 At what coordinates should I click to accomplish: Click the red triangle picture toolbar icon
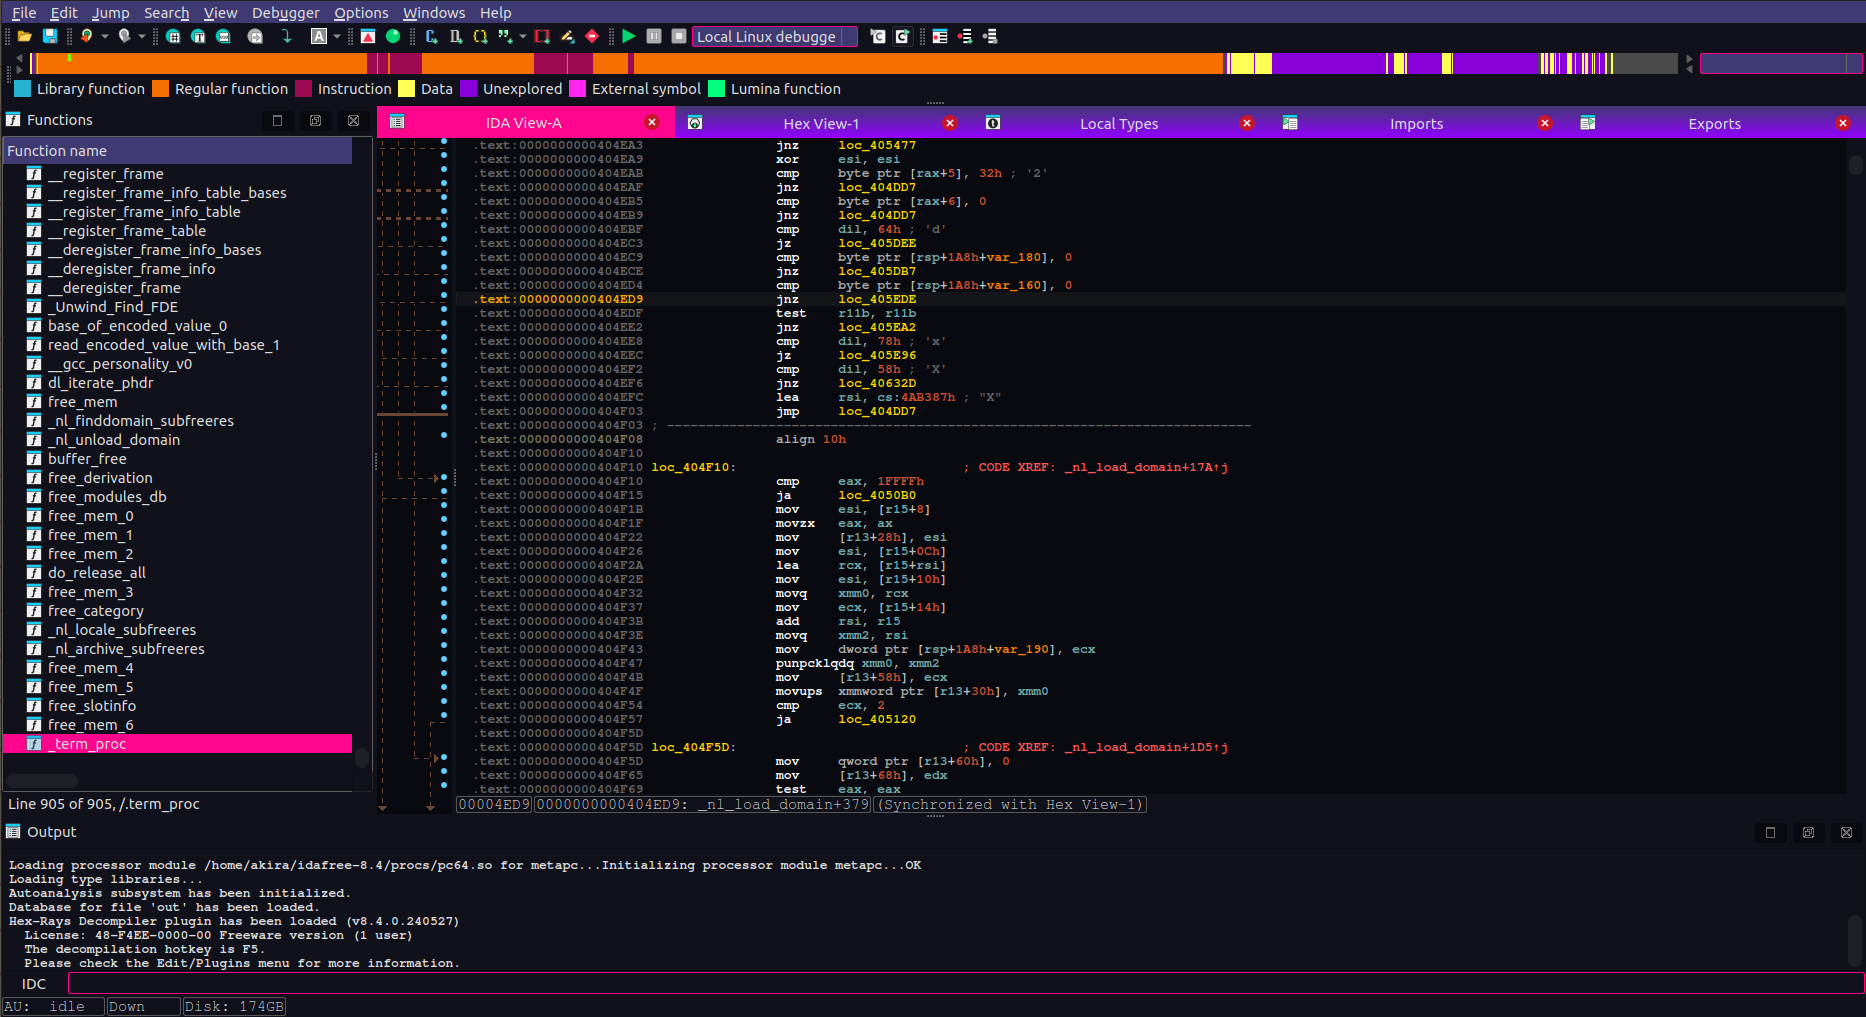tap(368, 36)
